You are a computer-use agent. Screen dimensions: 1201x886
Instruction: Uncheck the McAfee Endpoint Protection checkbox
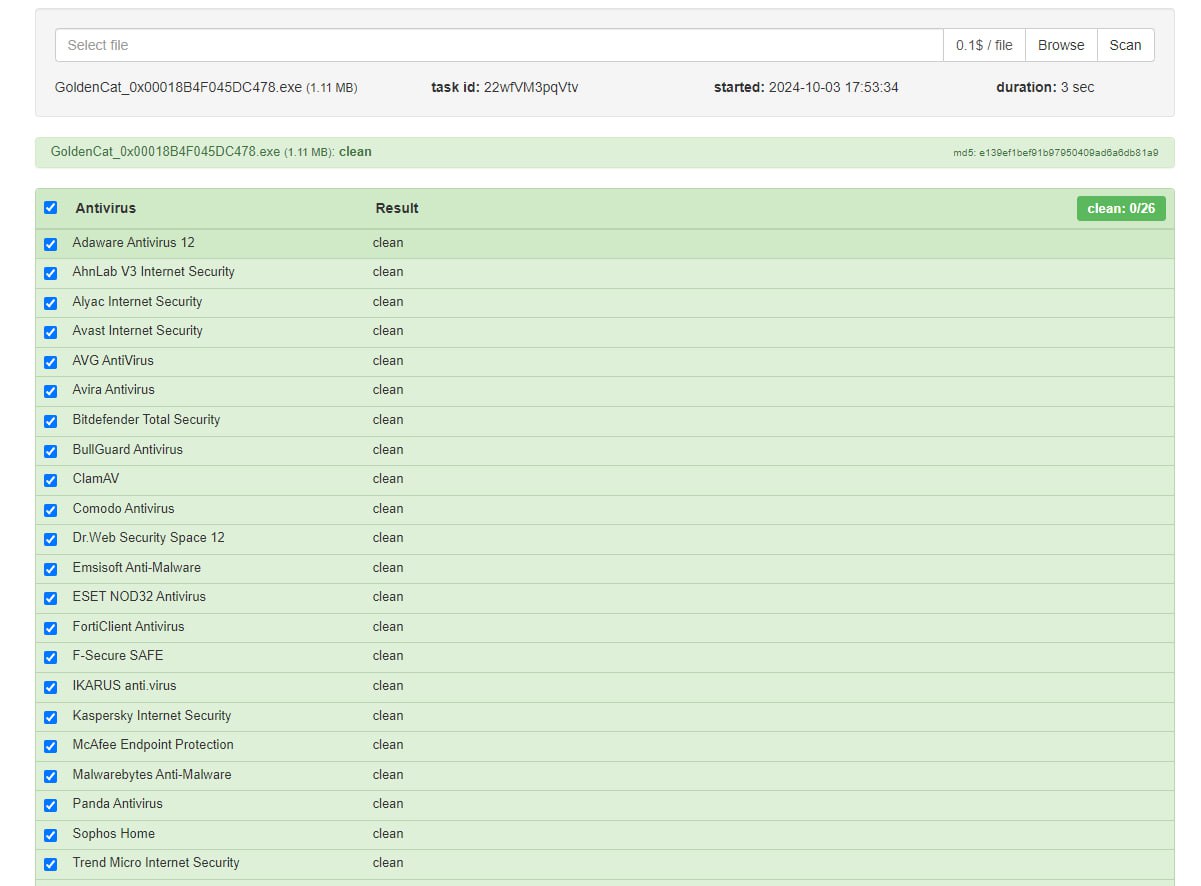(51, 746)
